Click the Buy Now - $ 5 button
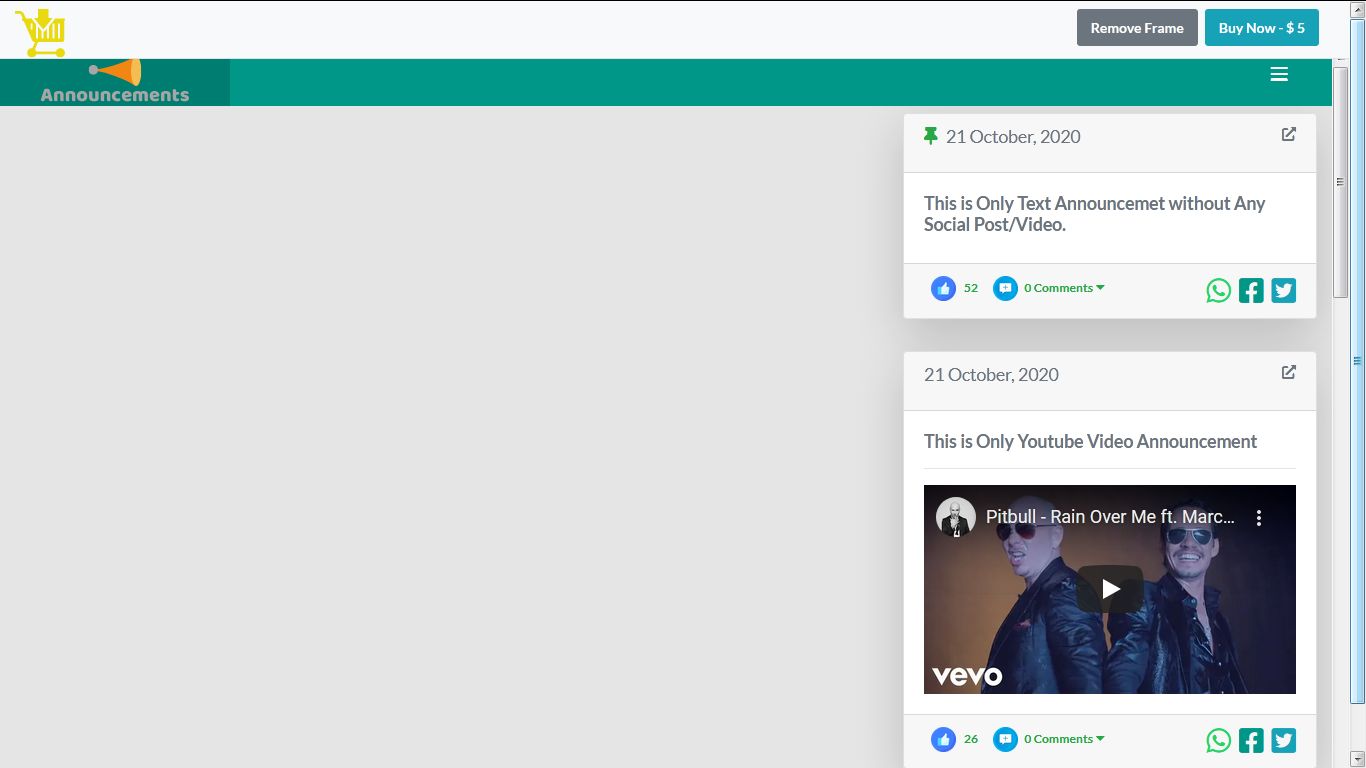 (x=1262, y=28)
